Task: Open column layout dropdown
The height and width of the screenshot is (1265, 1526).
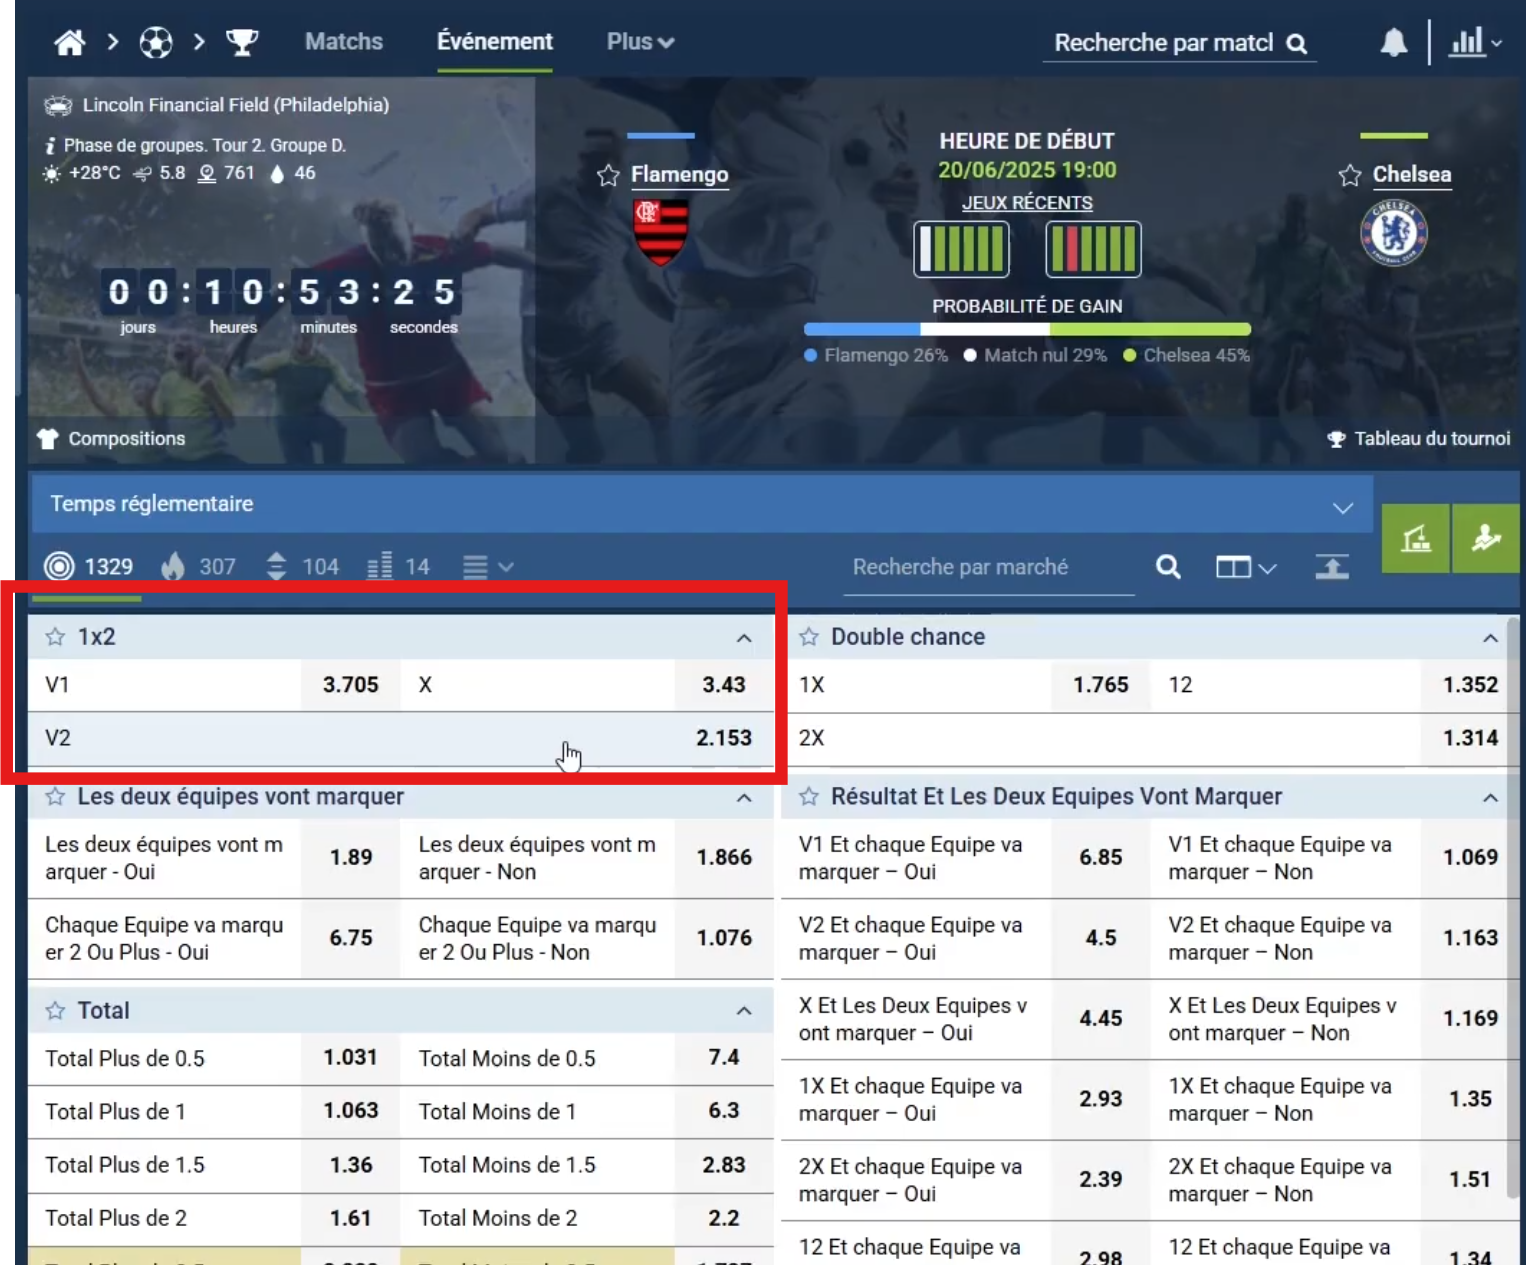Action: (1246, 568)
